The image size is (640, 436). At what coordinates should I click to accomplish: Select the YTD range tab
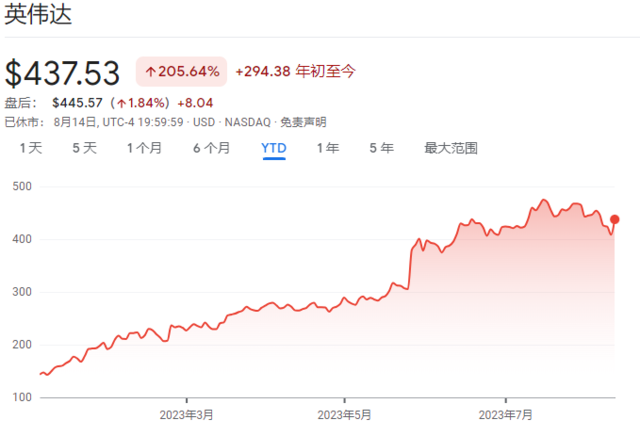click(x=274, y=148)
